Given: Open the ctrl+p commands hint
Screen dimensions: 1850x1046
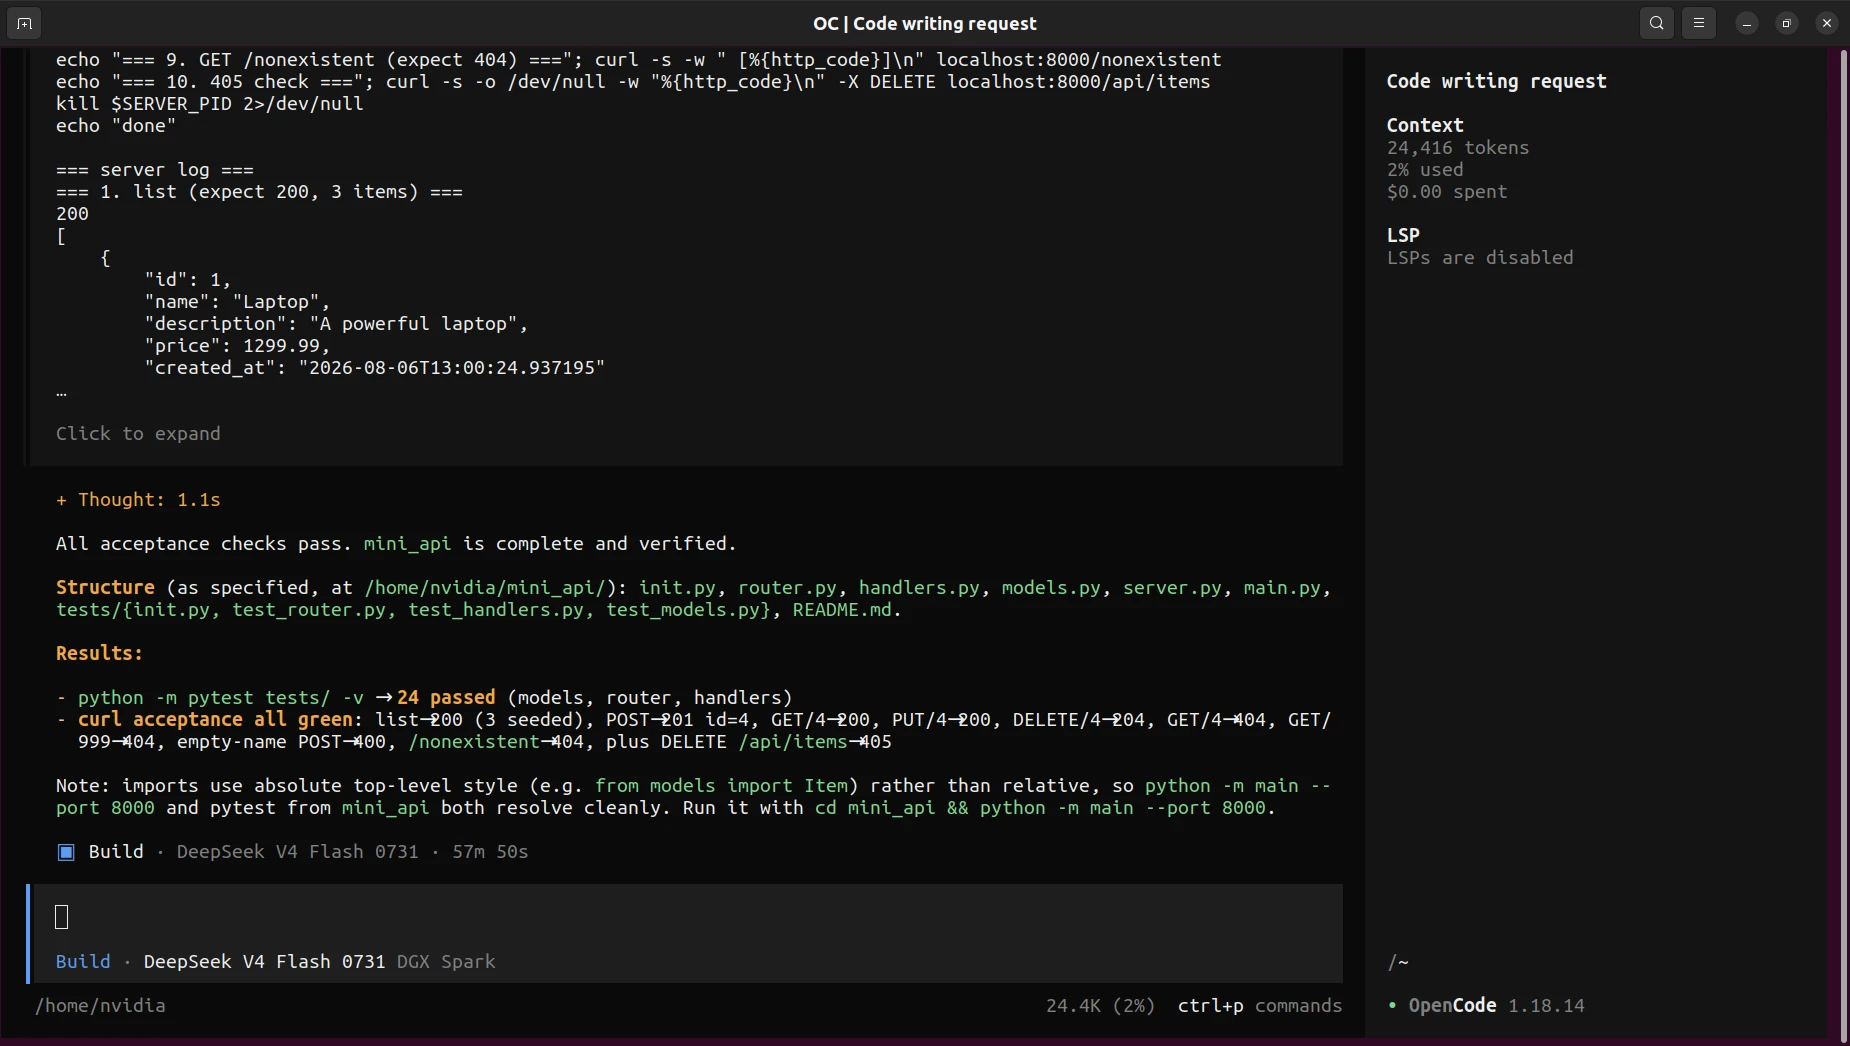Looking at the screenshot, I should tap(1260, 1006).
